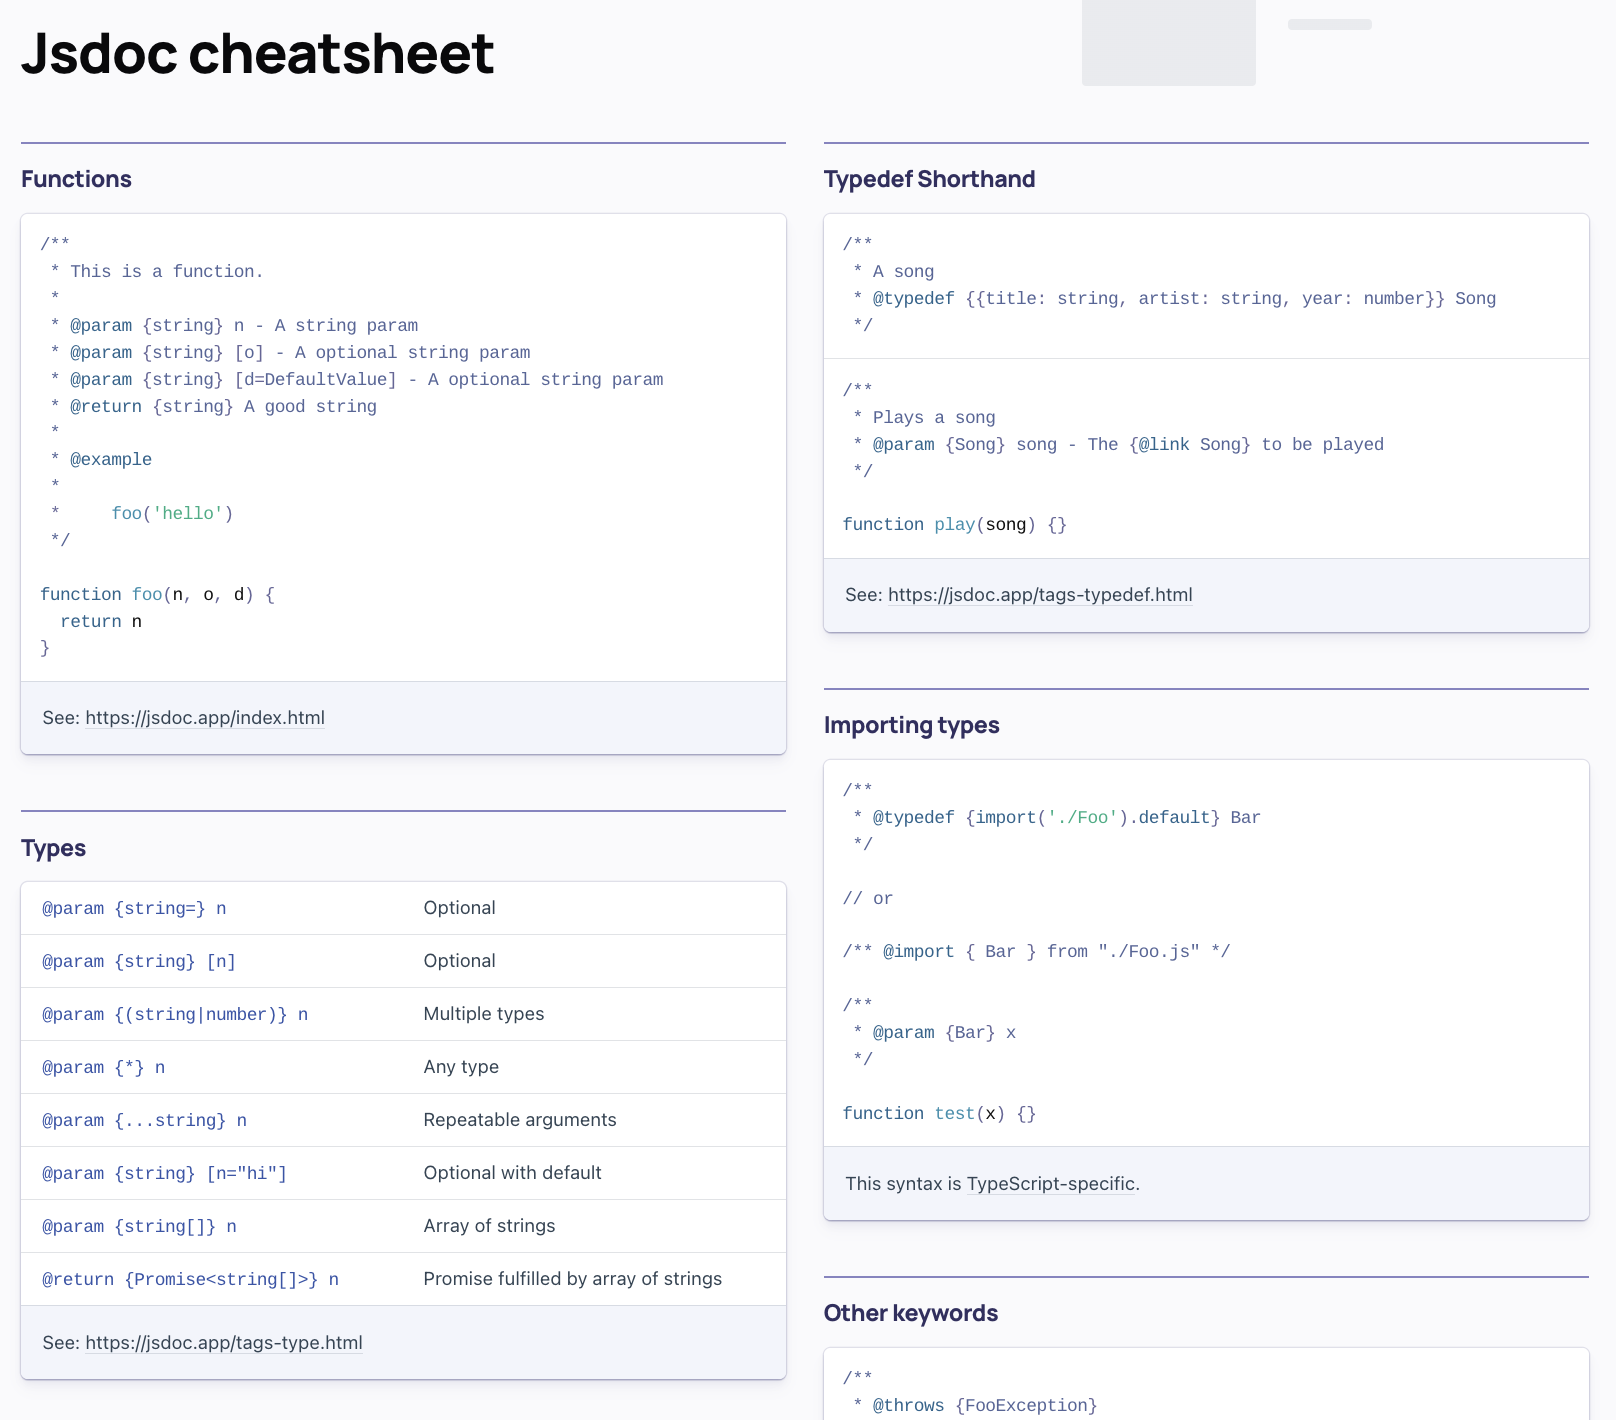
Task: Click the 'Optional with default' description
Action: [x=512, y=1173]
